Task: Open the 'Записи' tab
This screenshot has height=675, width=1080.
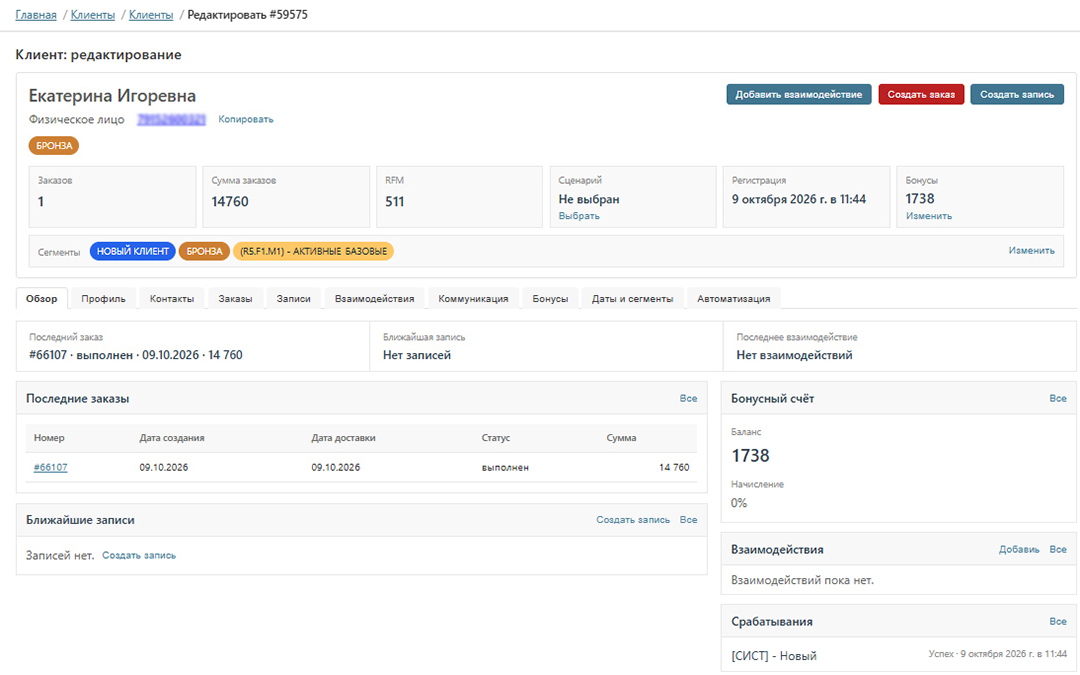Action: coord(293,298)
